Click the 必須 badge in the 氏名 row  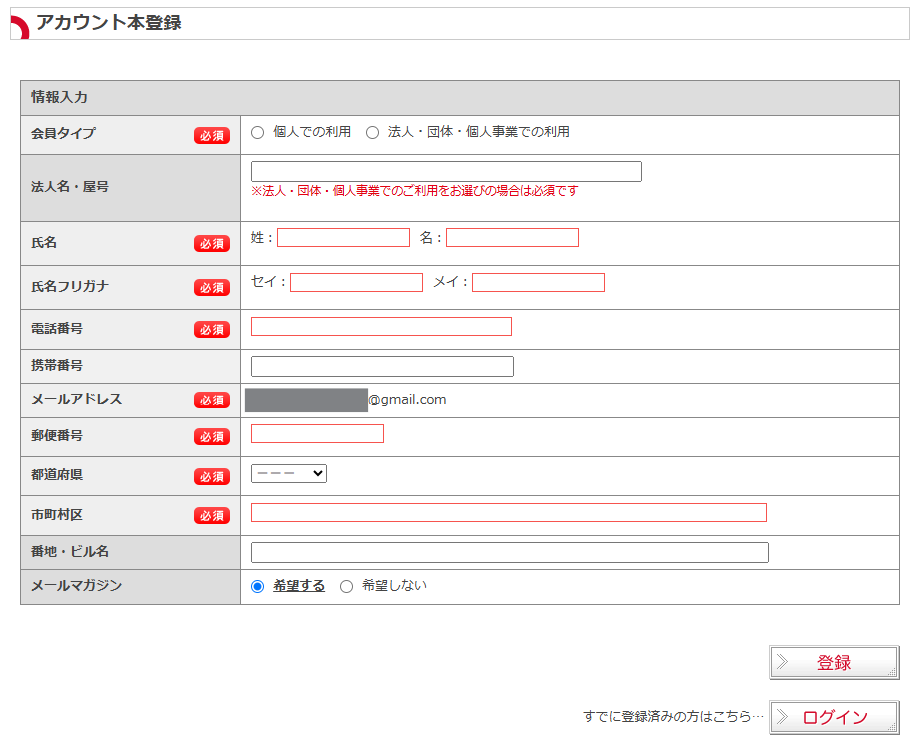pos(212,244)
